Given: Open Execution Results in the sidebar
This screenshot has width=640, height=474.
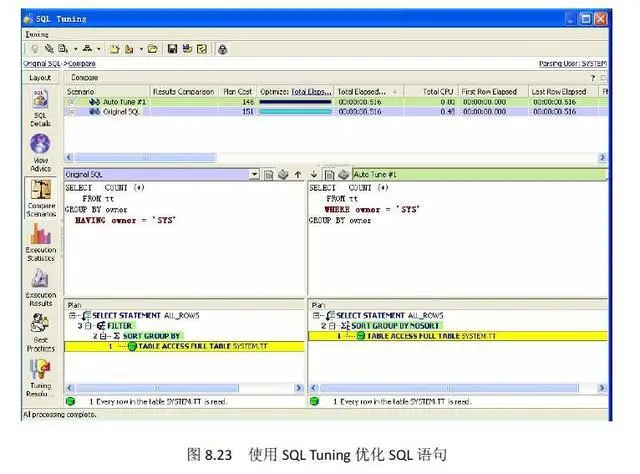Looking at the screenshot, I should pyautogui.click(x=41, y=288).
